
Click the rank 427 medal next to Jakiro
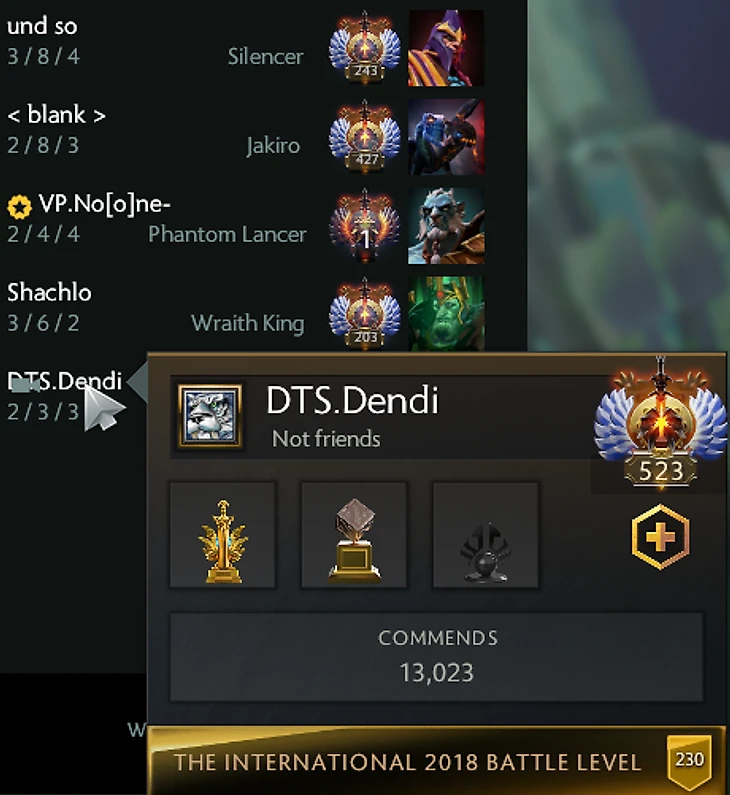coord(364,137)
